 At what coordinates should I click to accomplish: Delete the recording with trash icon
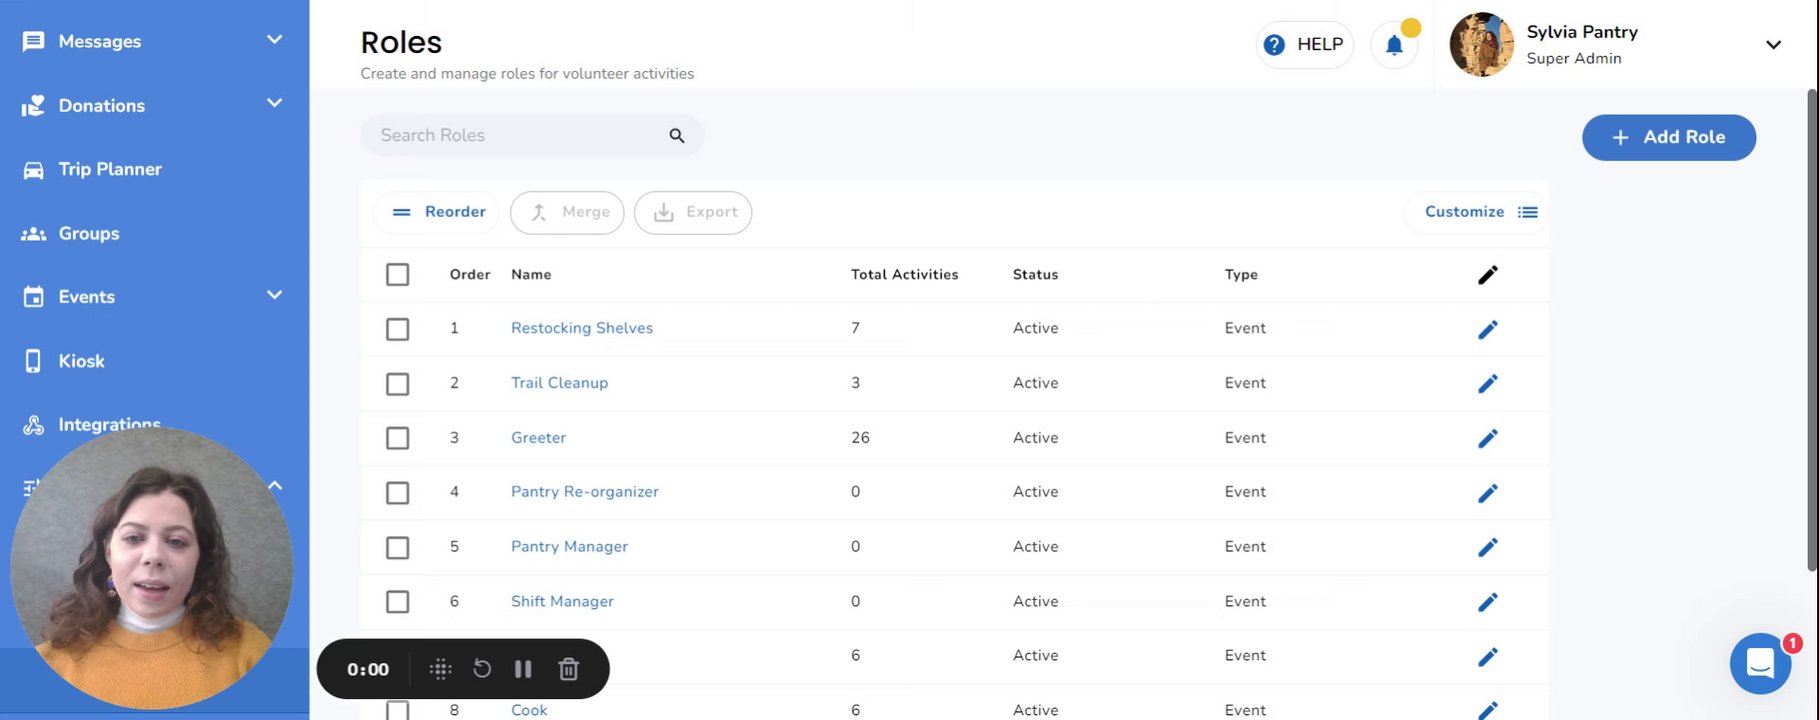coord(568,669)
